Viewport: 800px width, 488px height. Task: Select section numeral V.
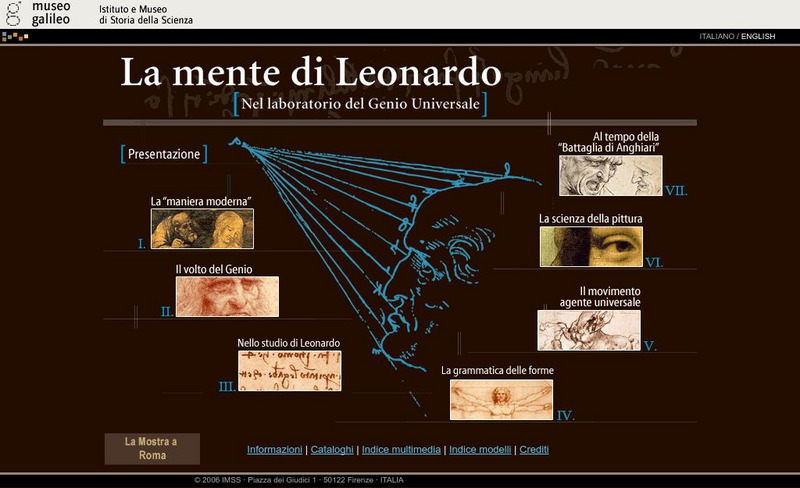(650, 346)
